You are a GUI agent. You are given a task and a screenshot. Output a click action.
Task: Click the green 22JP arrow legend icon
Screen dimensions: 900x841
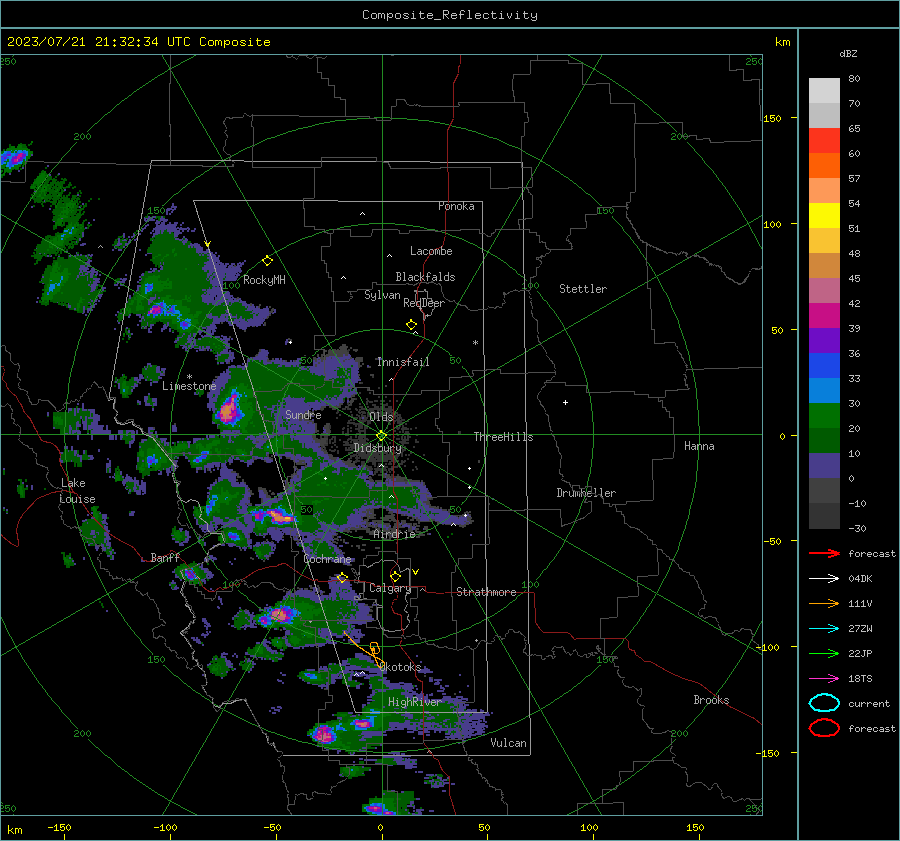pyautogui.click(x=824, y=653)
